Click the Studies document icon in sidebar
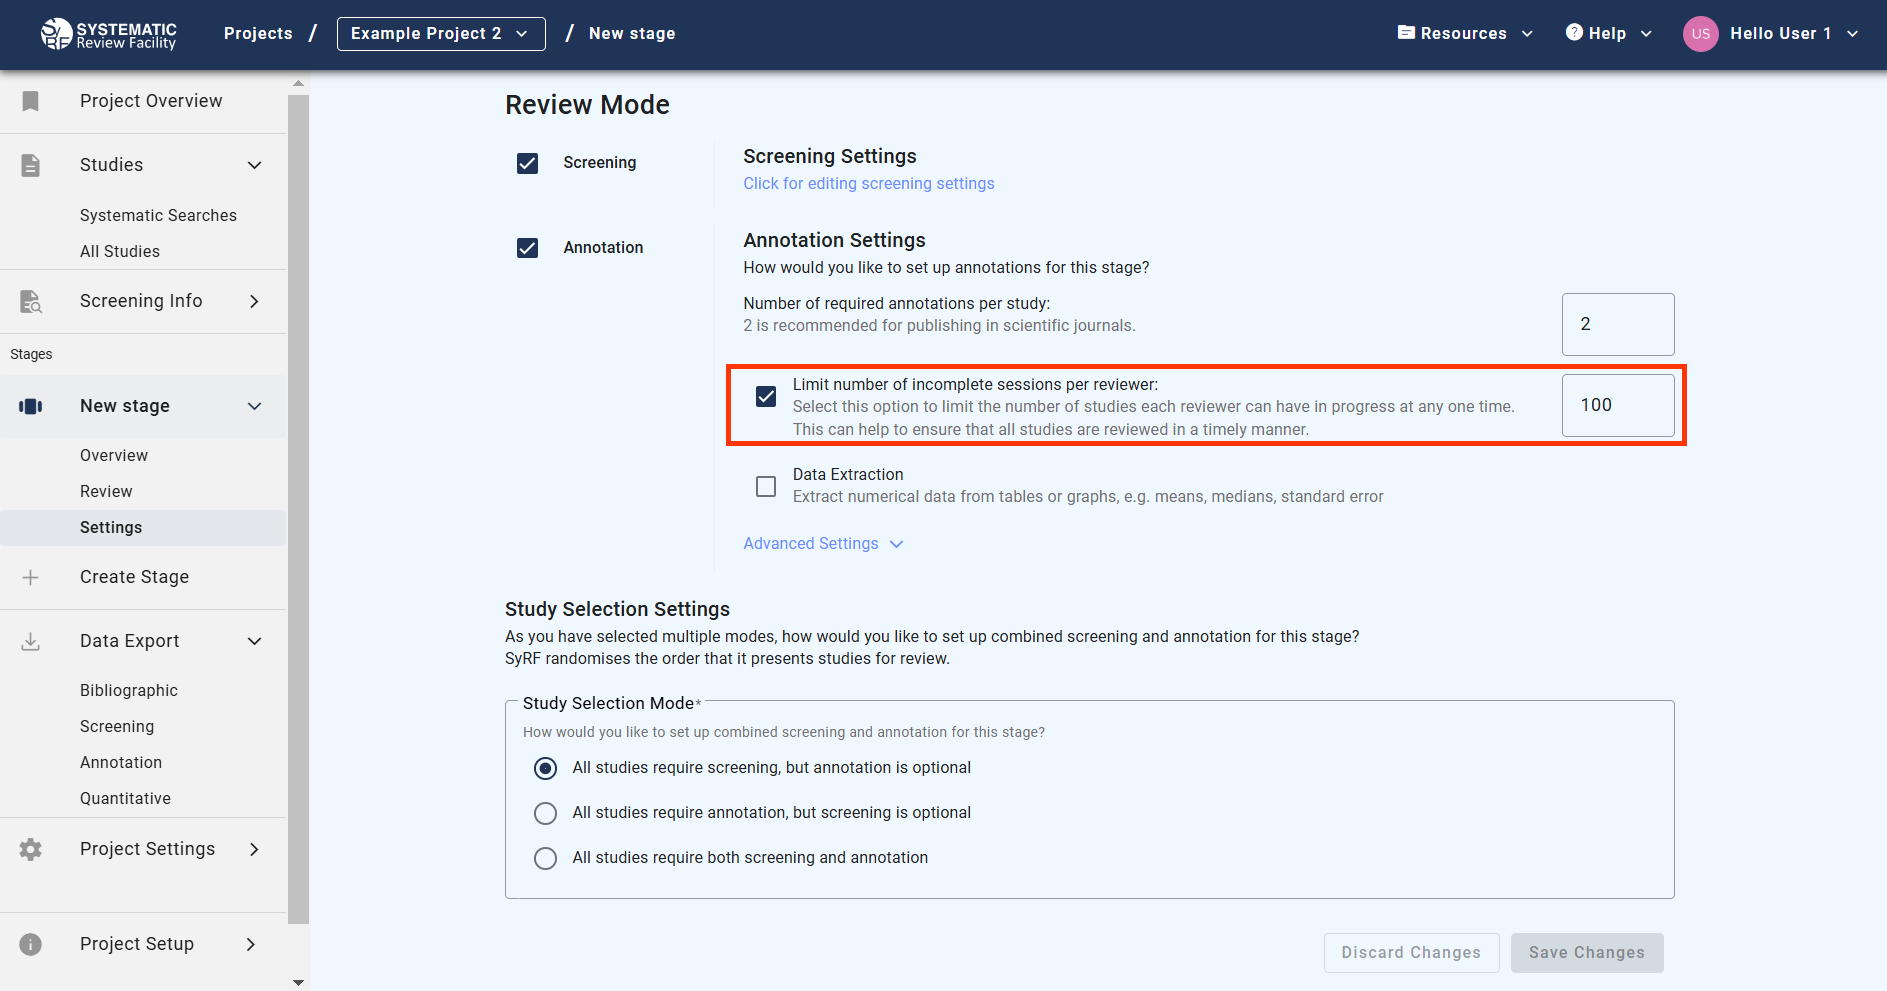 point(31,165)
